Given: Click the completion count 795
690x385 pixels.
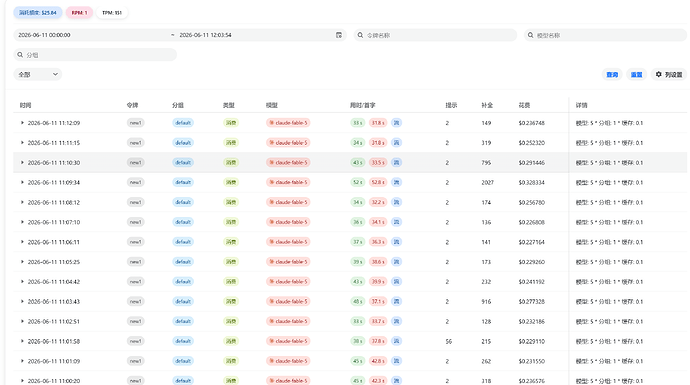Looking at the screenshot, I should point(486,162).
